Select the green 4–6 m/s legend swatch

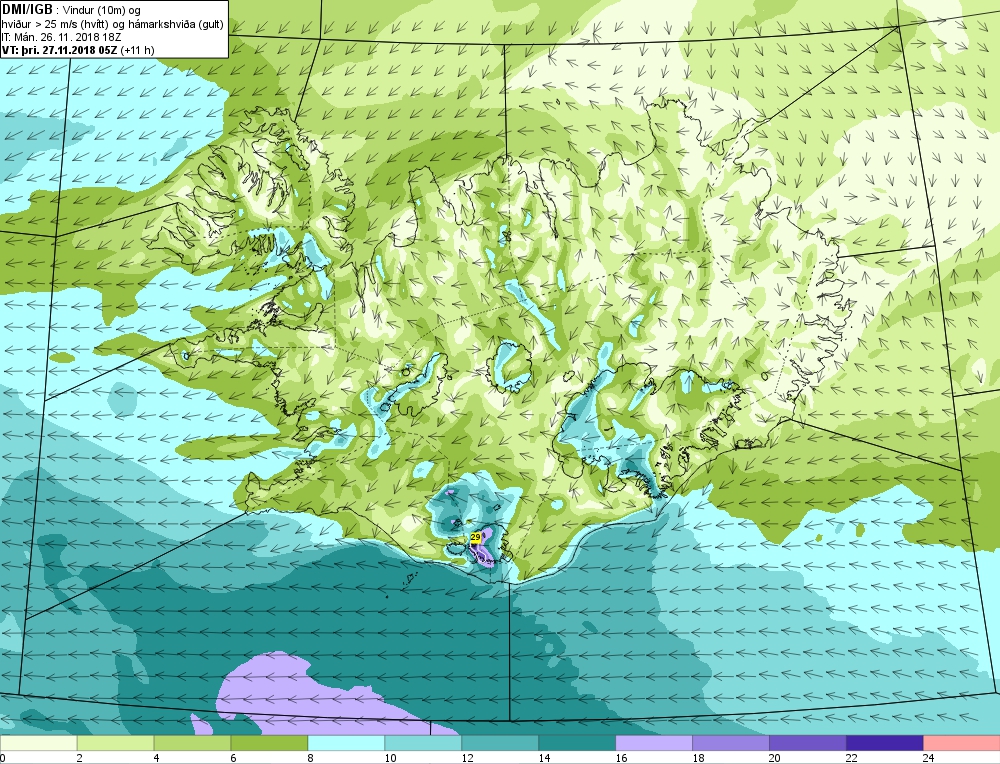(193, 743)
